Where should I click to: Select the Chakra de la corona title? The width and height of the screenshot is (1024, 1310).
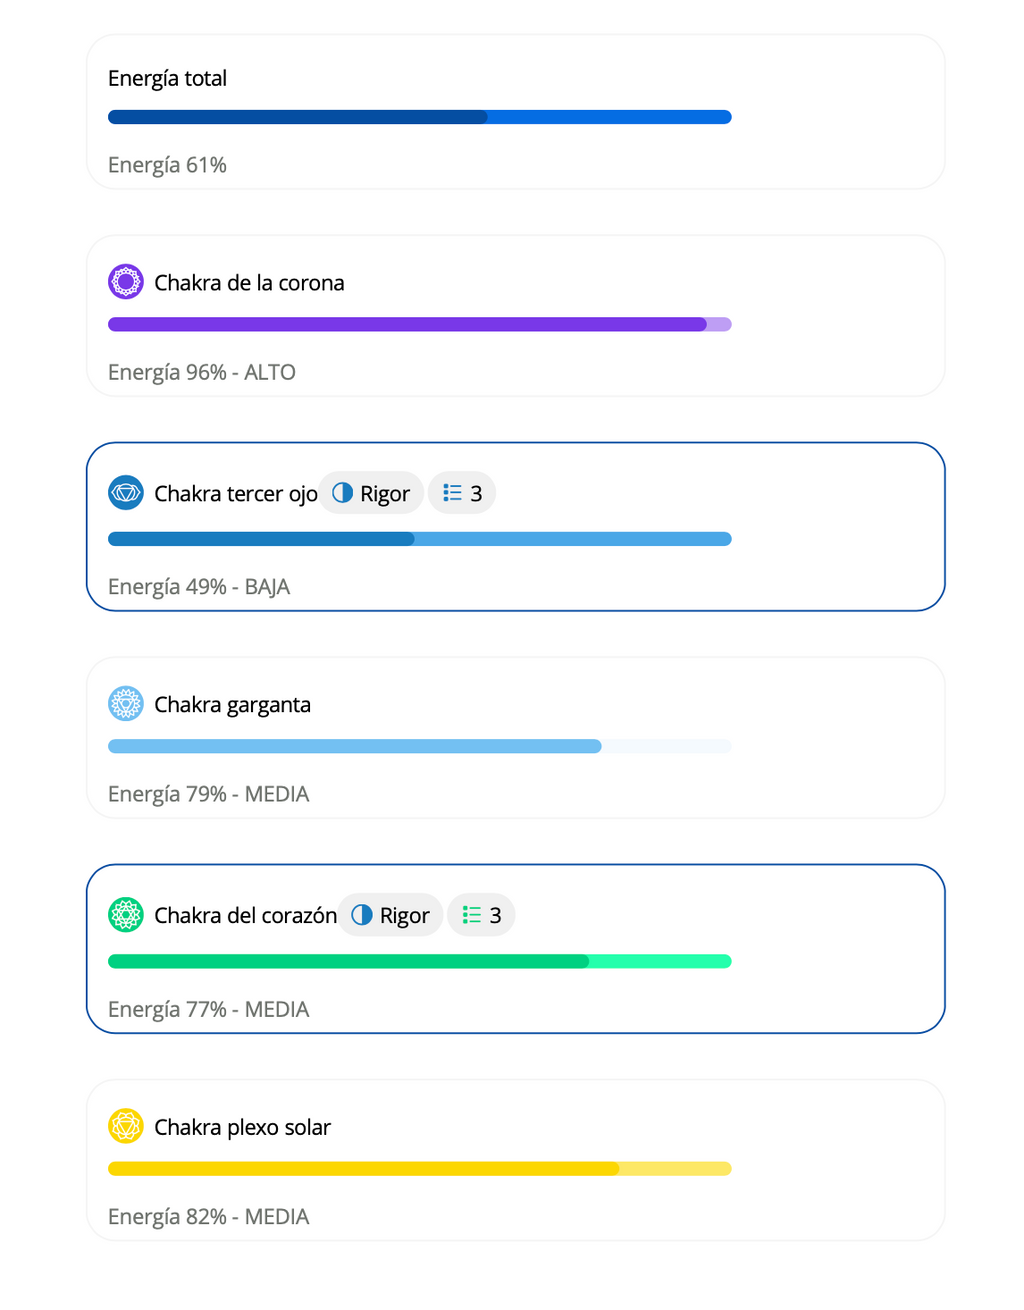(249, 283)
